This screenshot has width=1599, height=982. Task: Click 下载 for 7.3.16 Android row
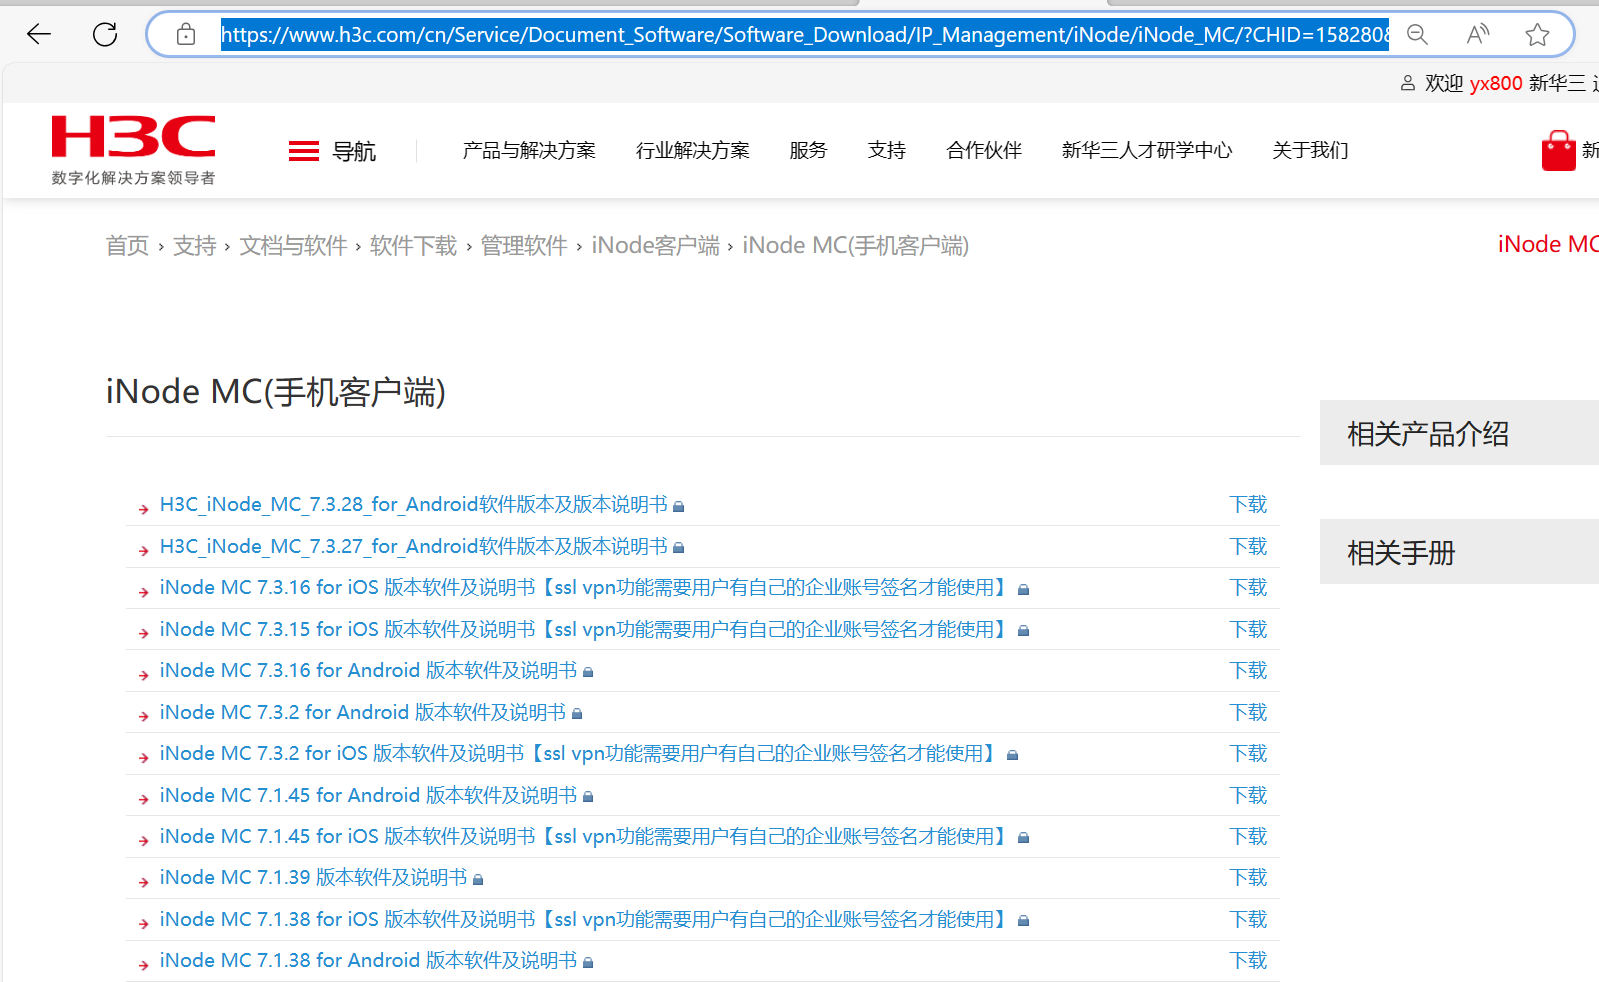[1248, 671]
